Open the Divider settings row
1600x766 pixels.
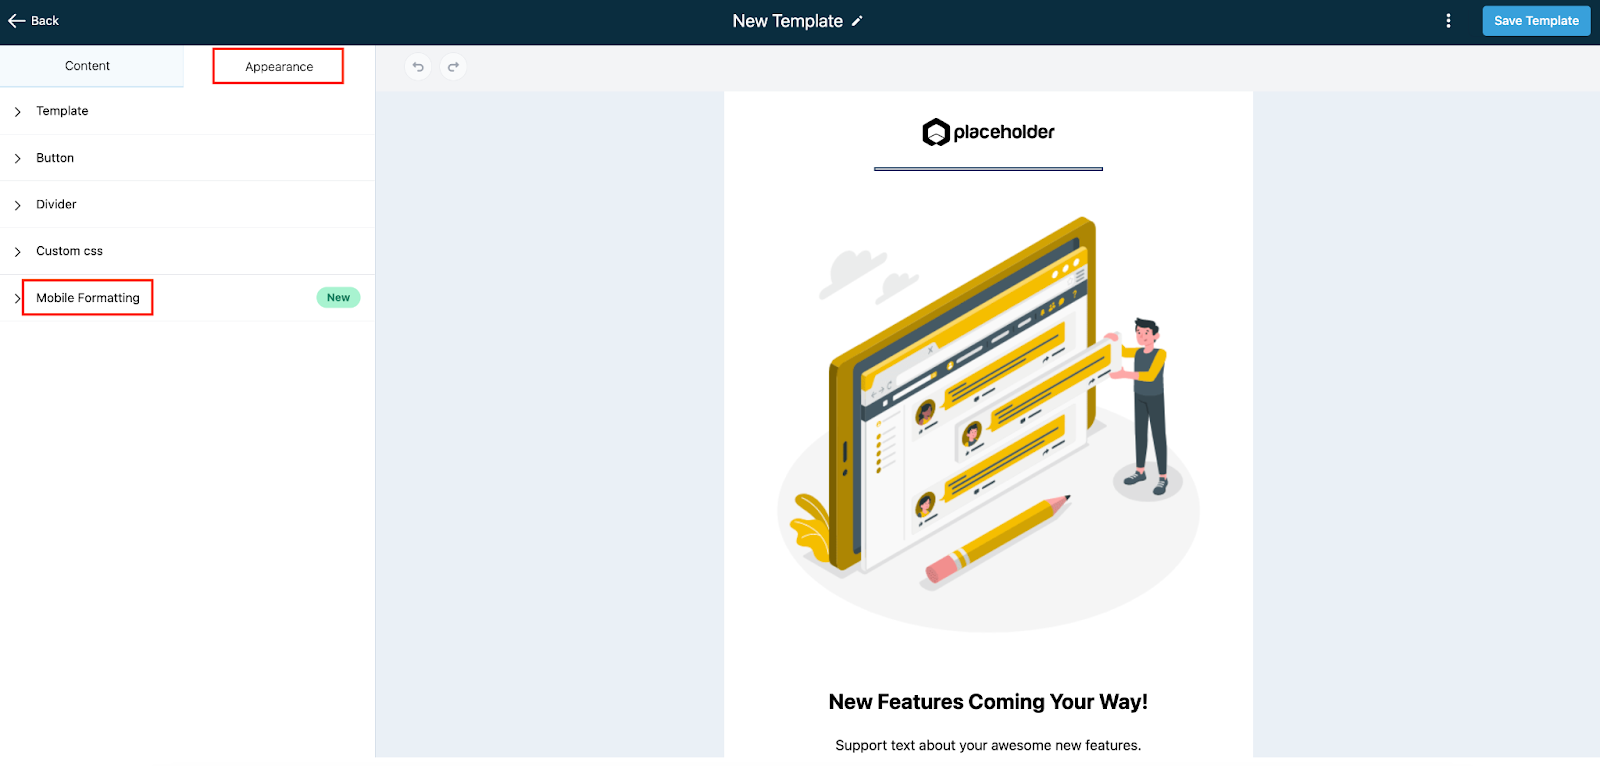pyautogui.click(x=187, y=204)
